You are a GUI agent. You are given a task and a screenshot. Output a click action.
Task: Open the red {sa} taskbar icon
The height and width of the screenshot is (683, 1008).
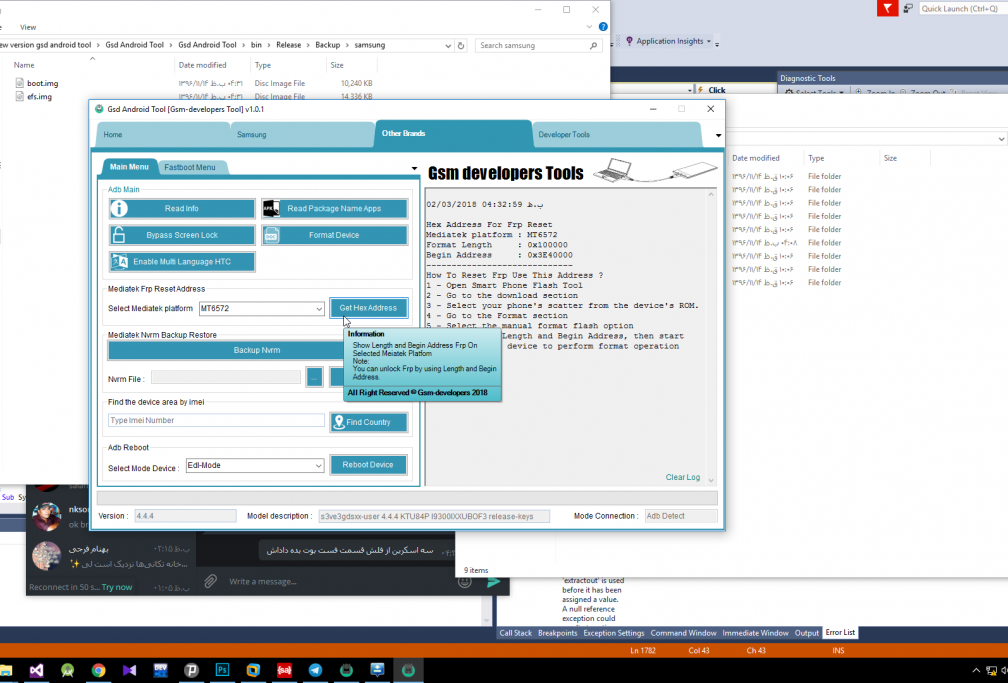pos(284,670)
